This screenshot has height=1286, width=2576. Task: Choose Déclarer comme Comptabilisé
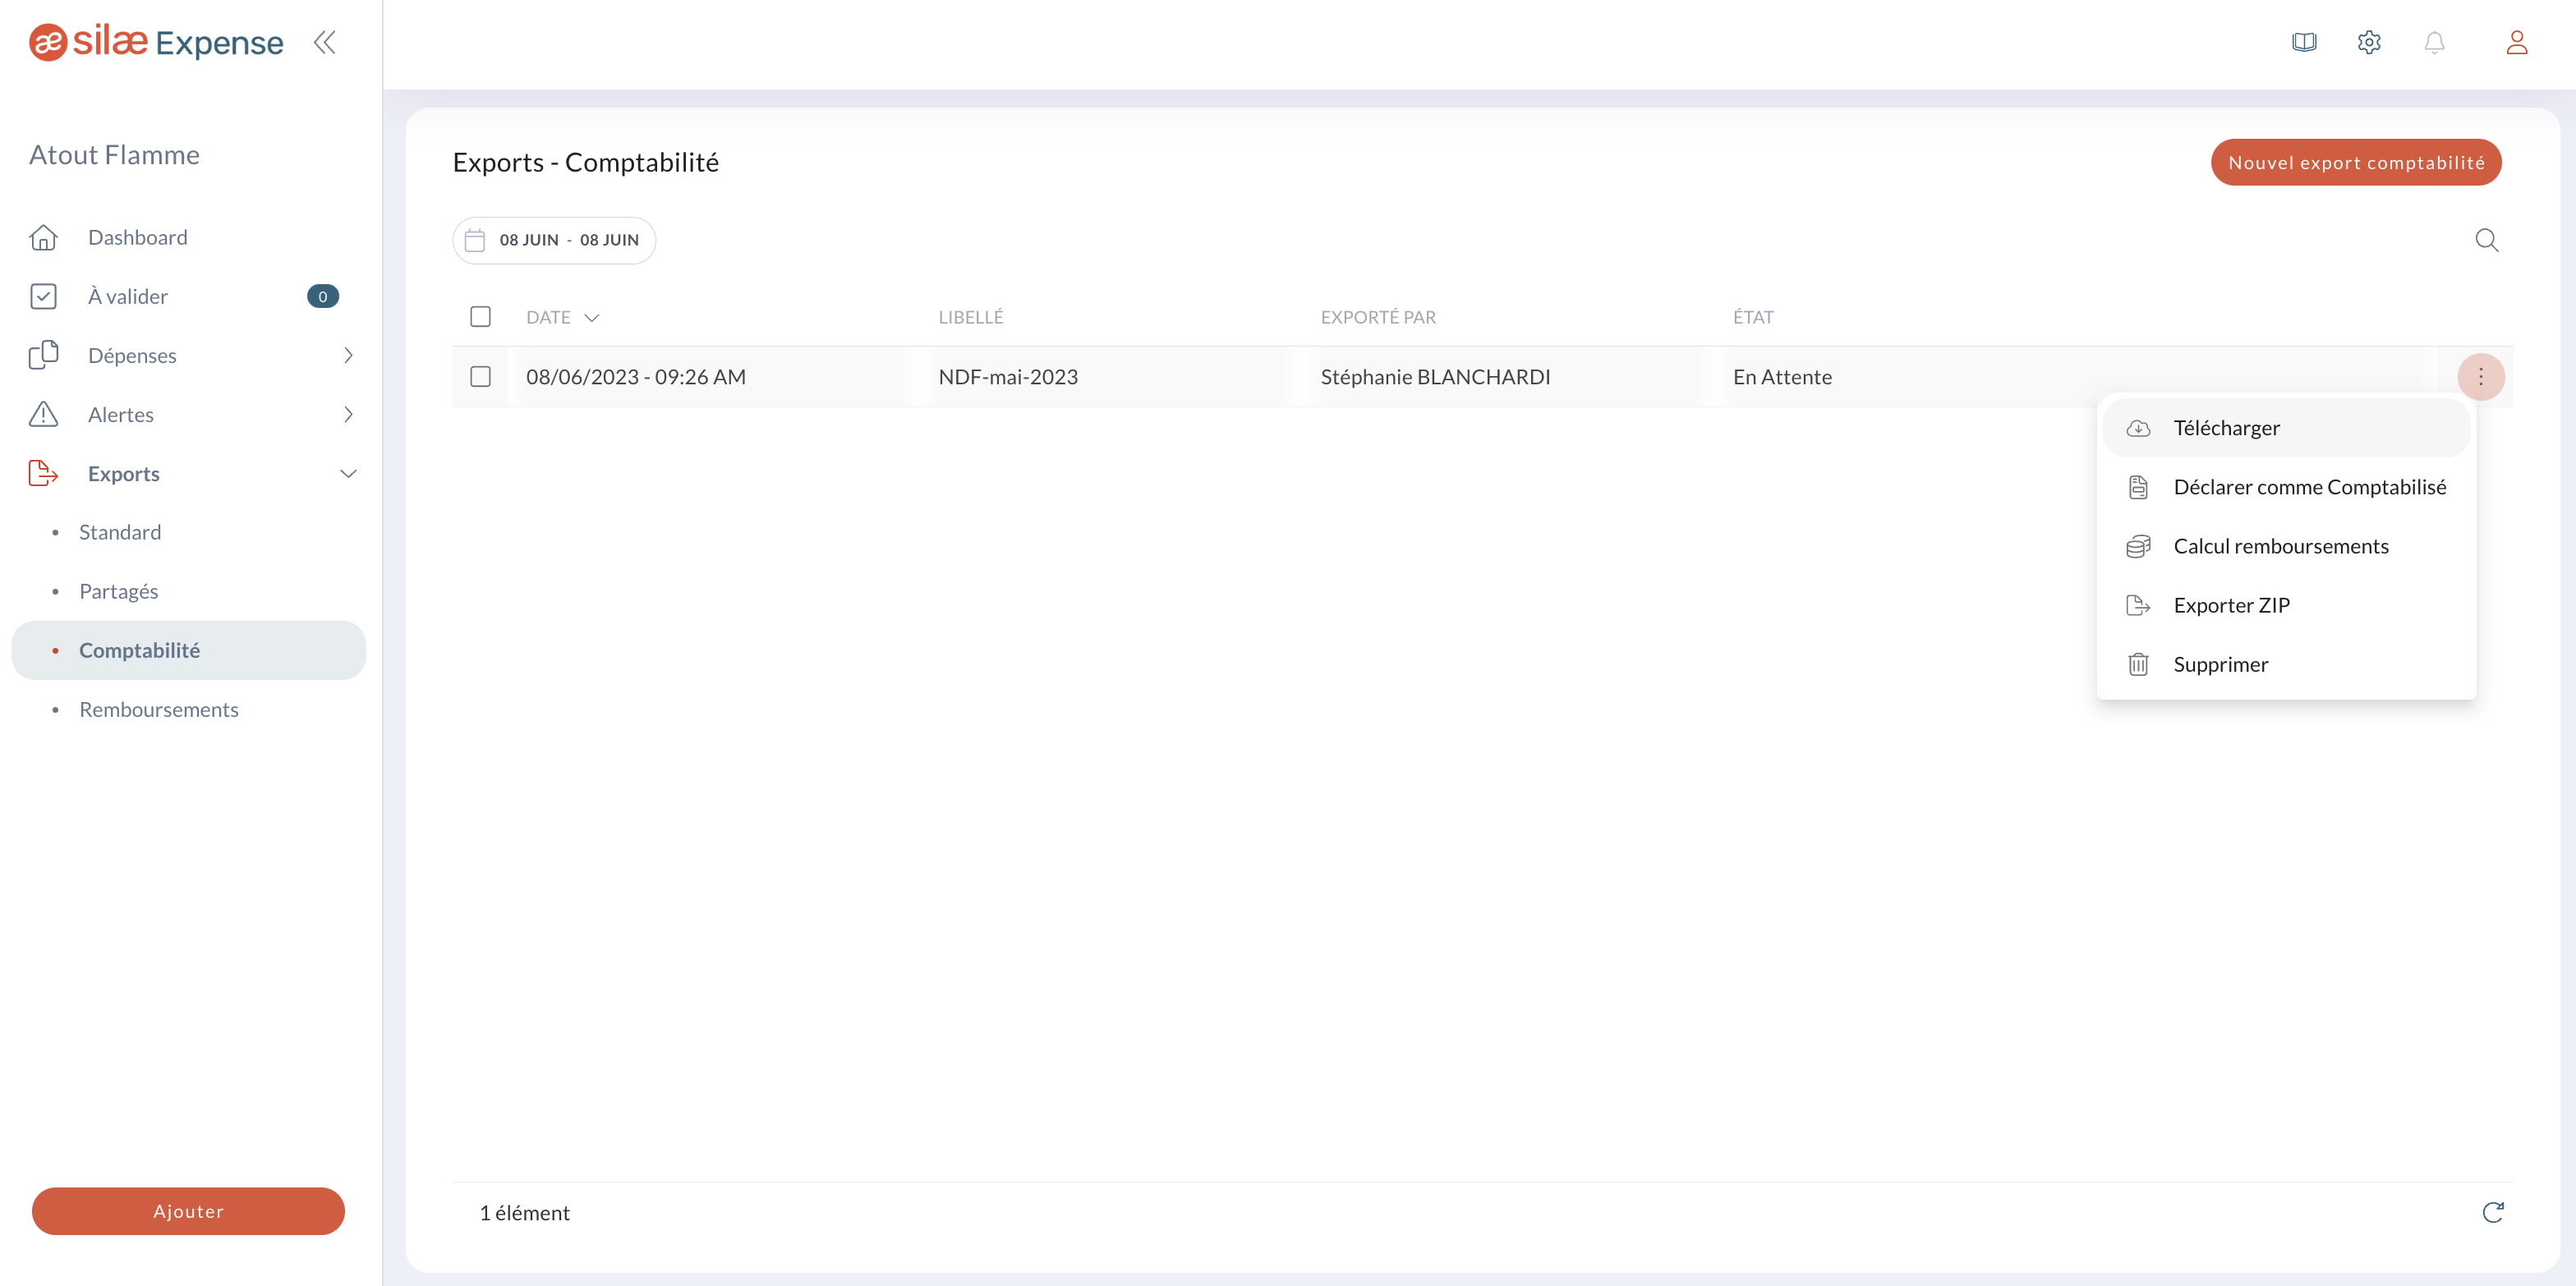click(x=2286, y=487)
